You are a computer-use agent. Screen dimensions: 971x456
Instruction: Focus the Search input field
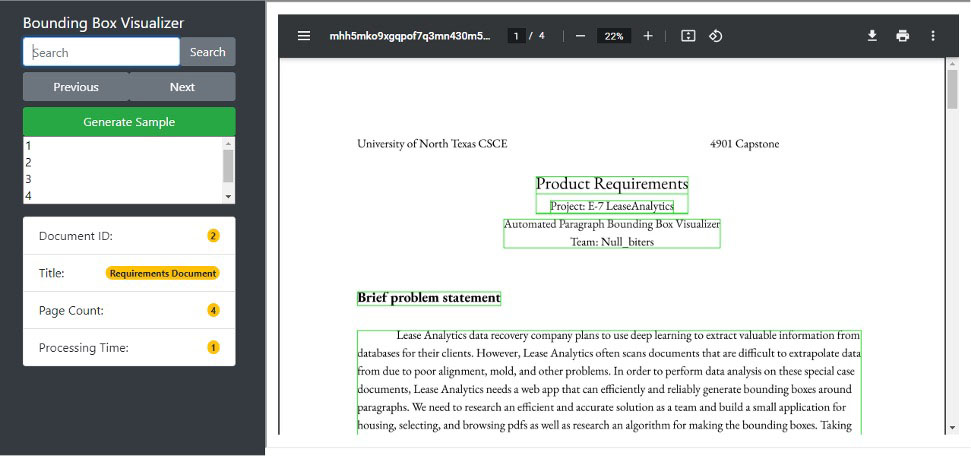pos(102,52)
